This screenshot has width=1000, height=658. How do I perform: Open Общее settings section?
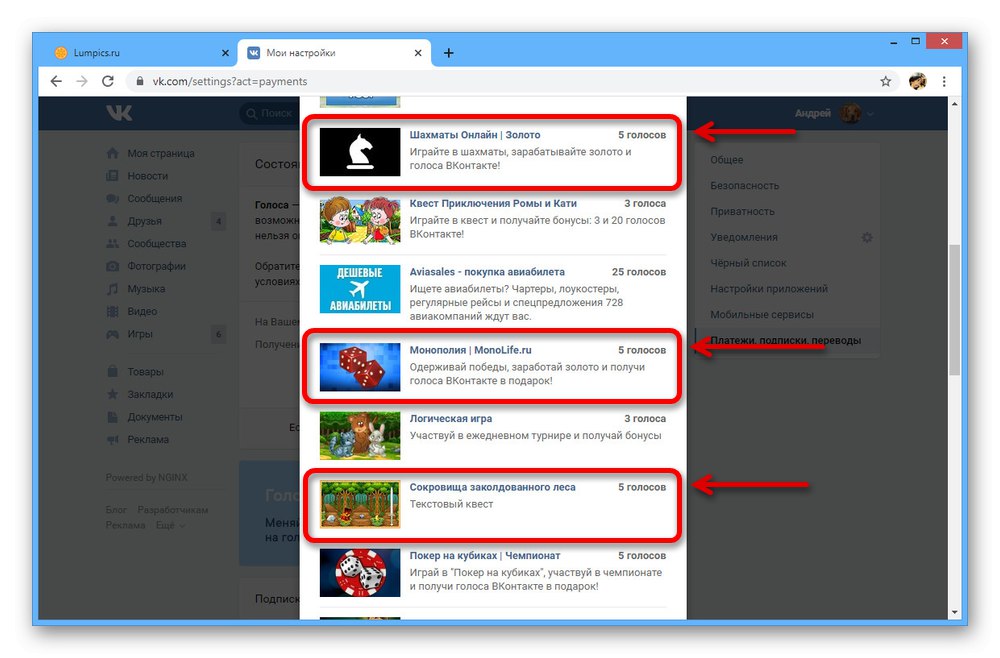click(726, 159)
